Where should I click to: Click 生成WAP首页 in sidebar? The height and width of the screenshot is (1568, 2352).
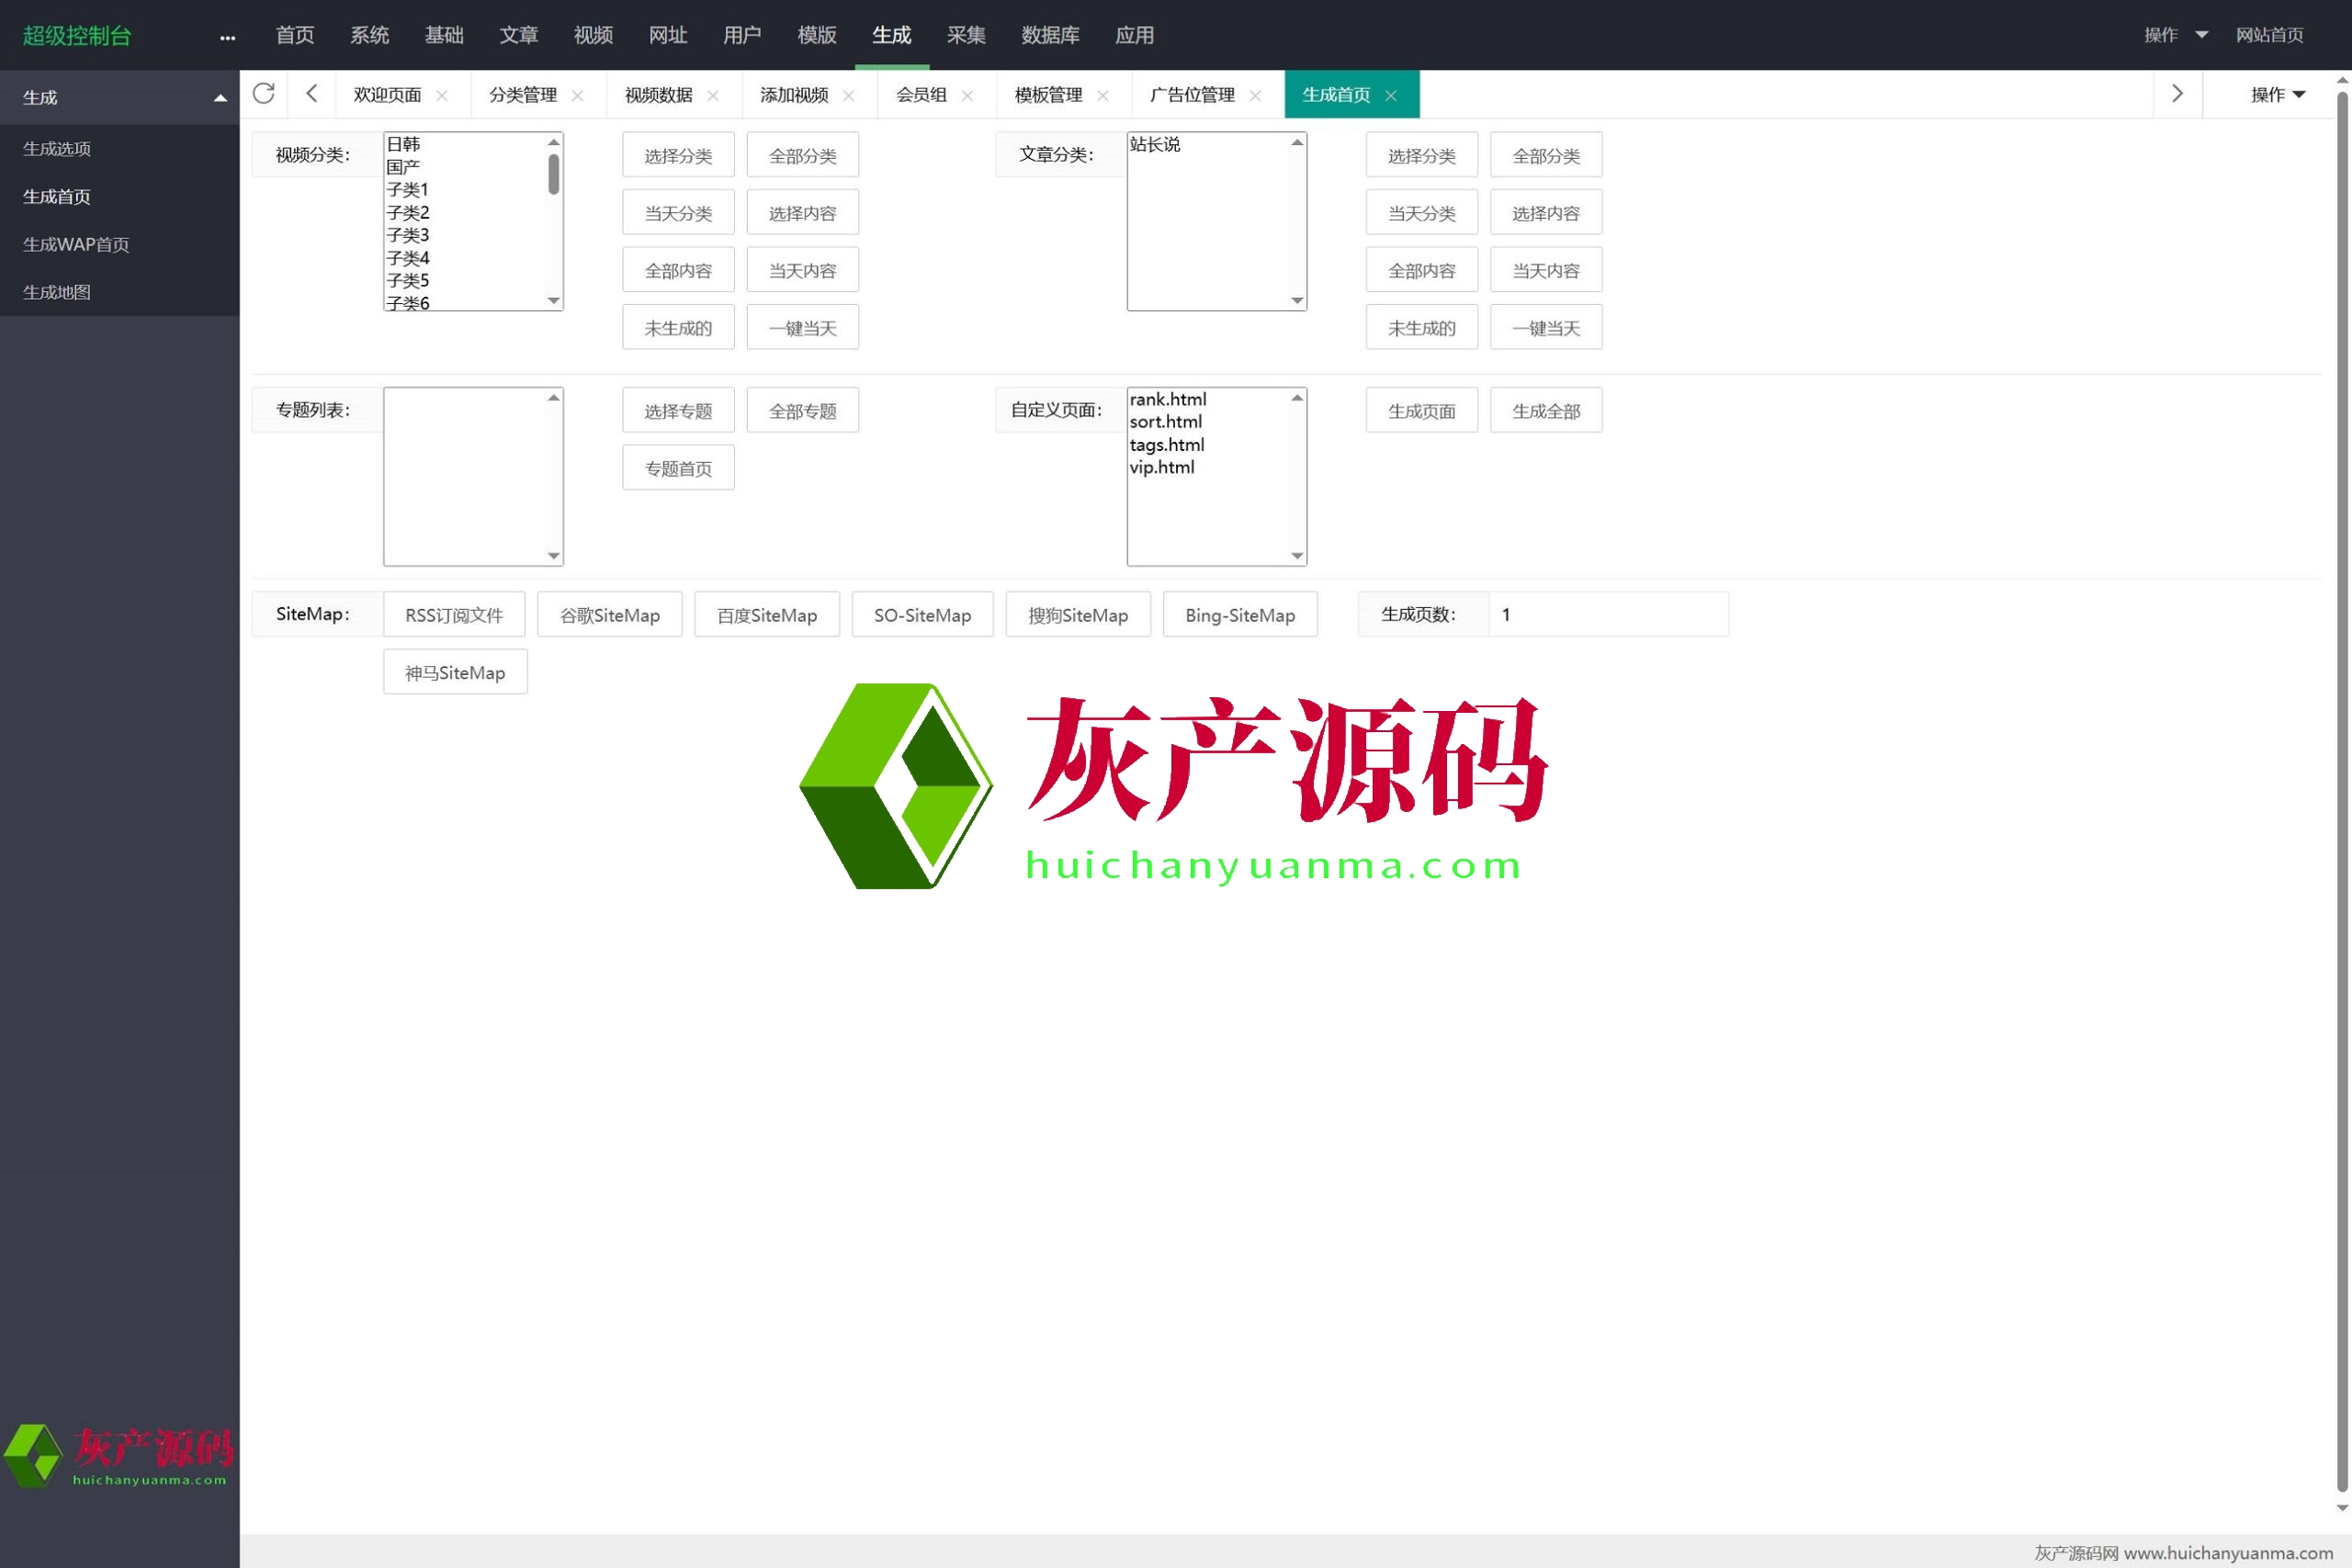(76, 244)
